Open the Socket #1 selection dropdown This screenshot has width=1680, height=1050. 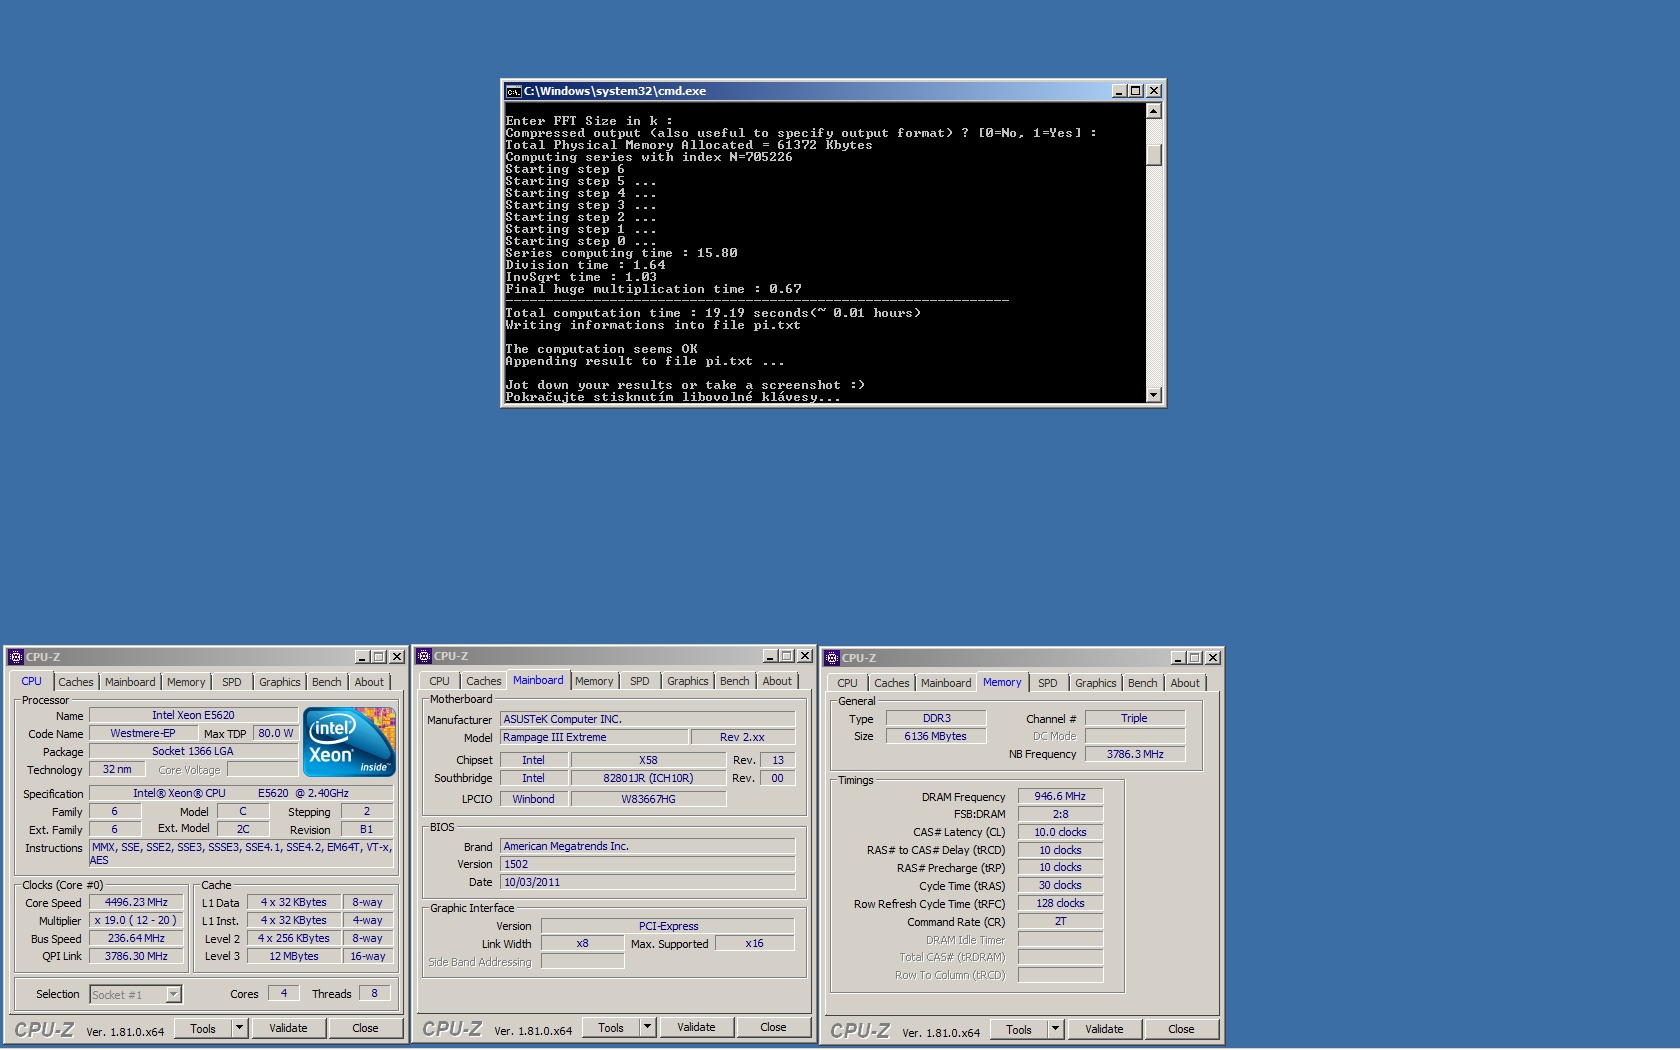173,994
